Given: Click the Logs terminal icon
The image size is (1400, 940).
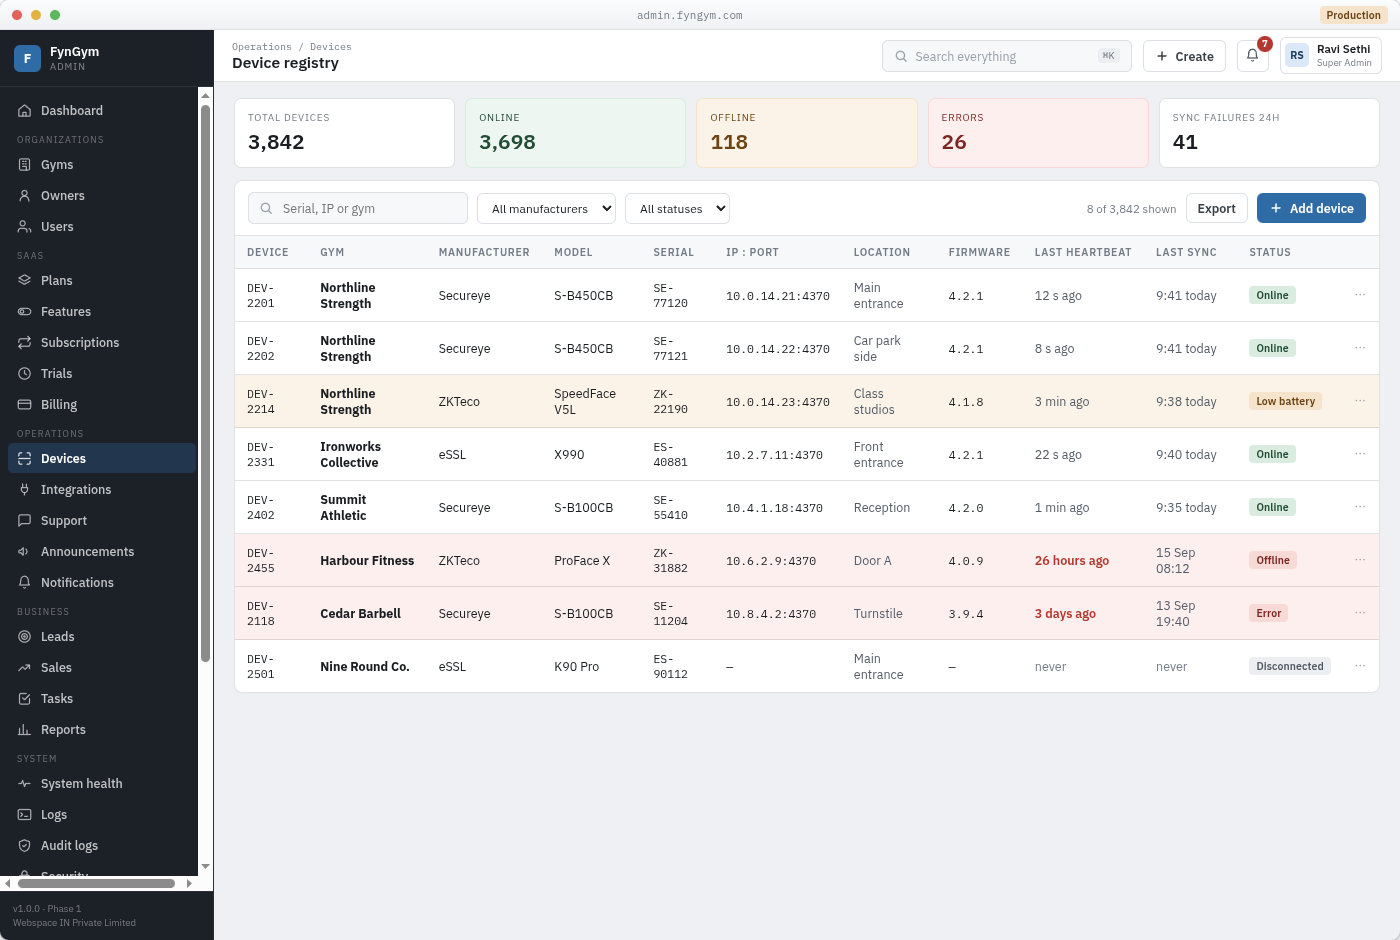Looking at the screenshot, I should [x=25, y=815].
